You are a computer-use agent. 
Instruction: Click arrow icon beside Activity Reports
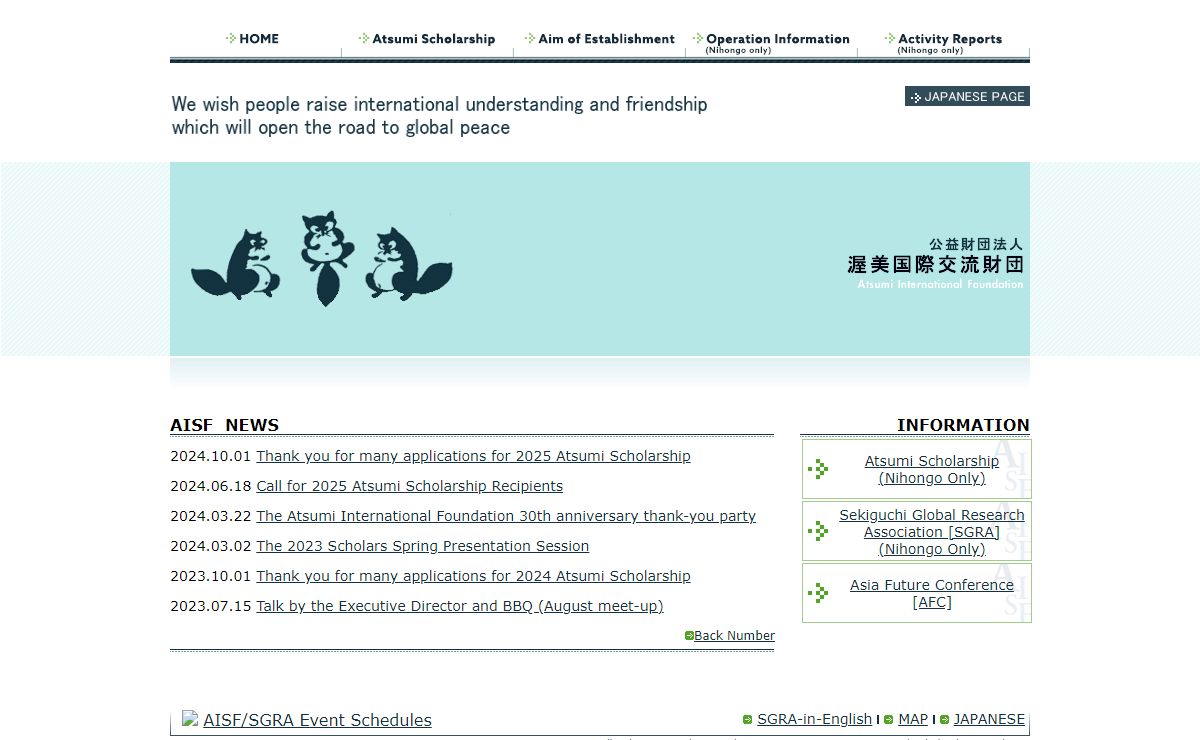coord(890,38)
